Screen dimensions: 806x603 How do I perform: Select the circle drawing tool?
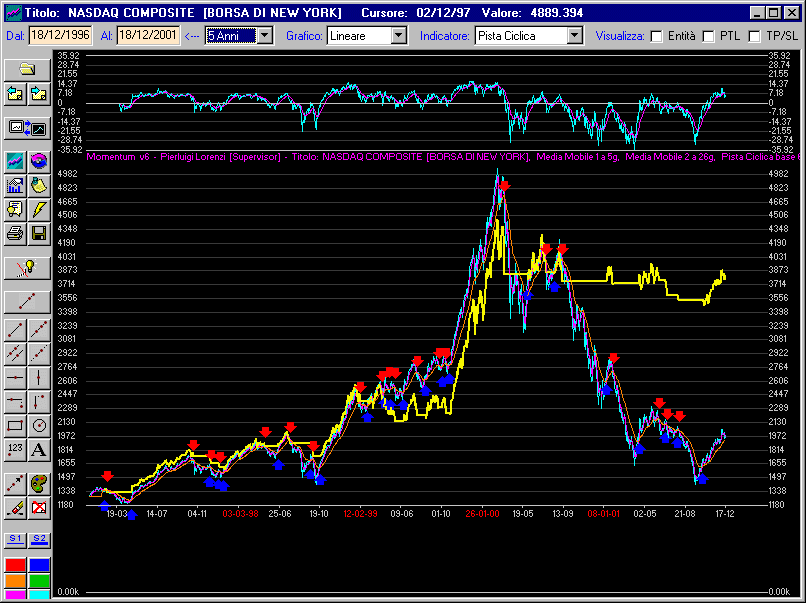[x=39, y=426]
